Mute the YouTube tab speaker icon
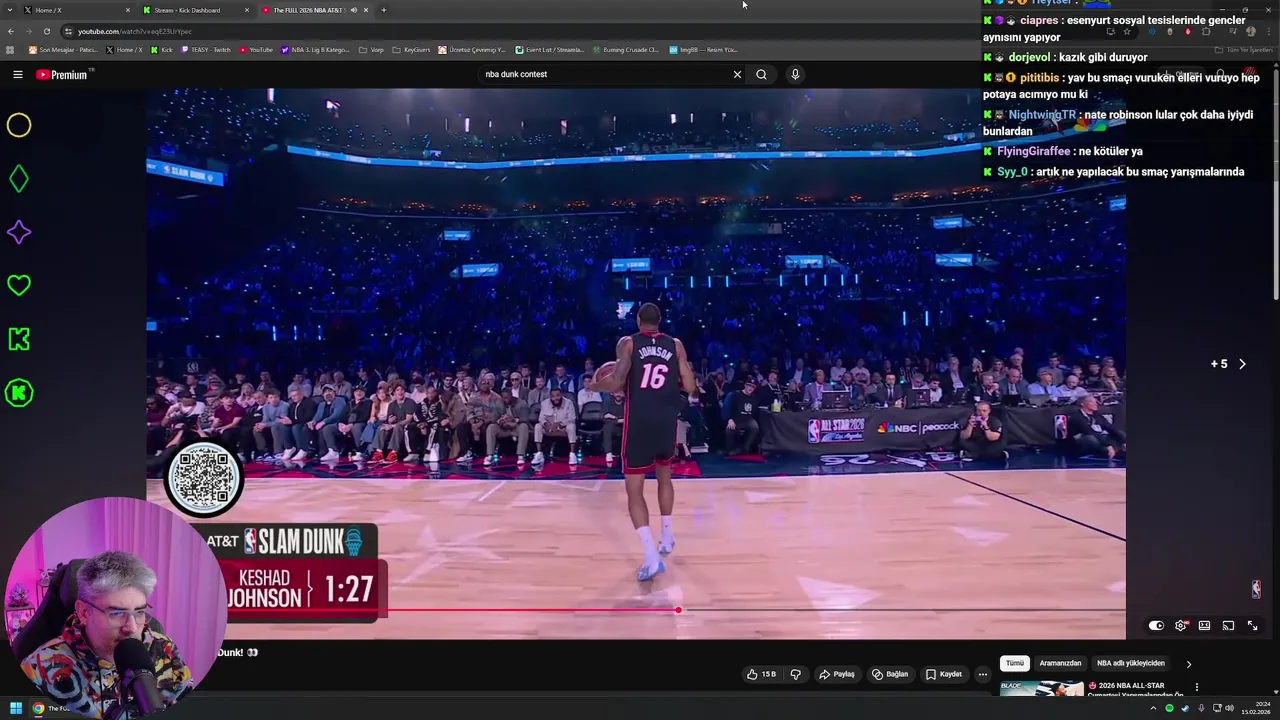The width and height of the screenshot is (1280, 720). point(353,10)
